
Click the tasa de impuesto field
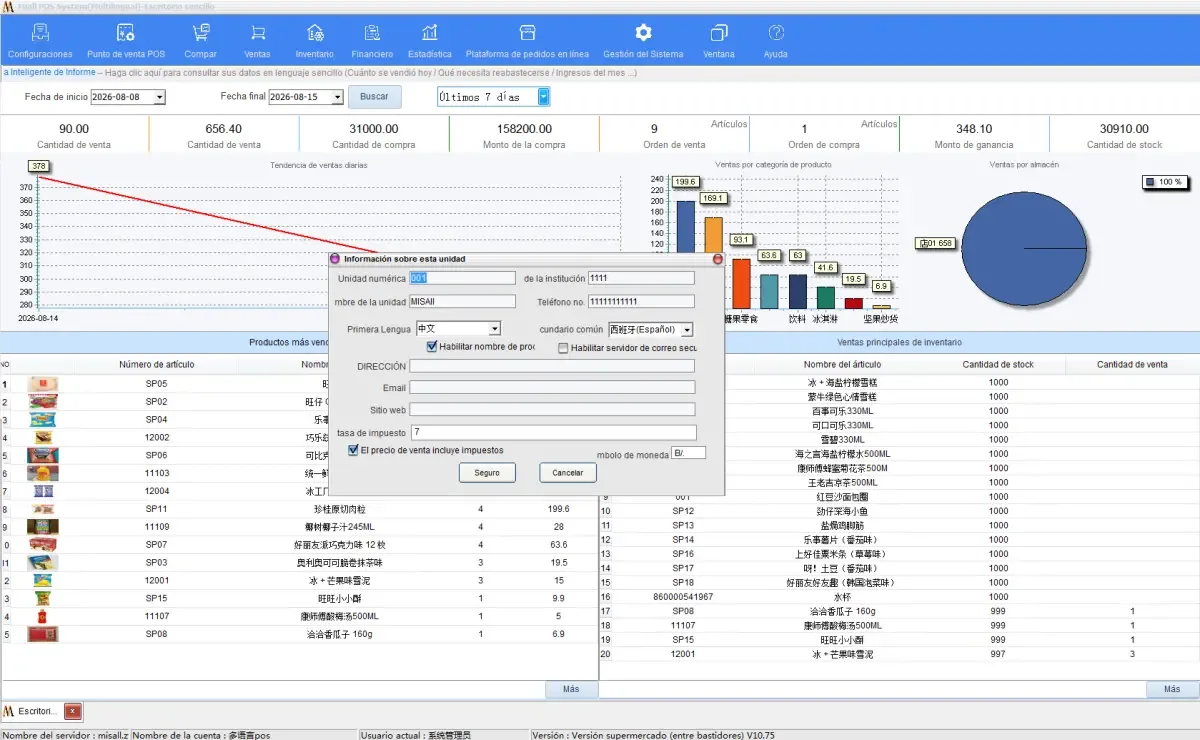(x=552, y=432)
